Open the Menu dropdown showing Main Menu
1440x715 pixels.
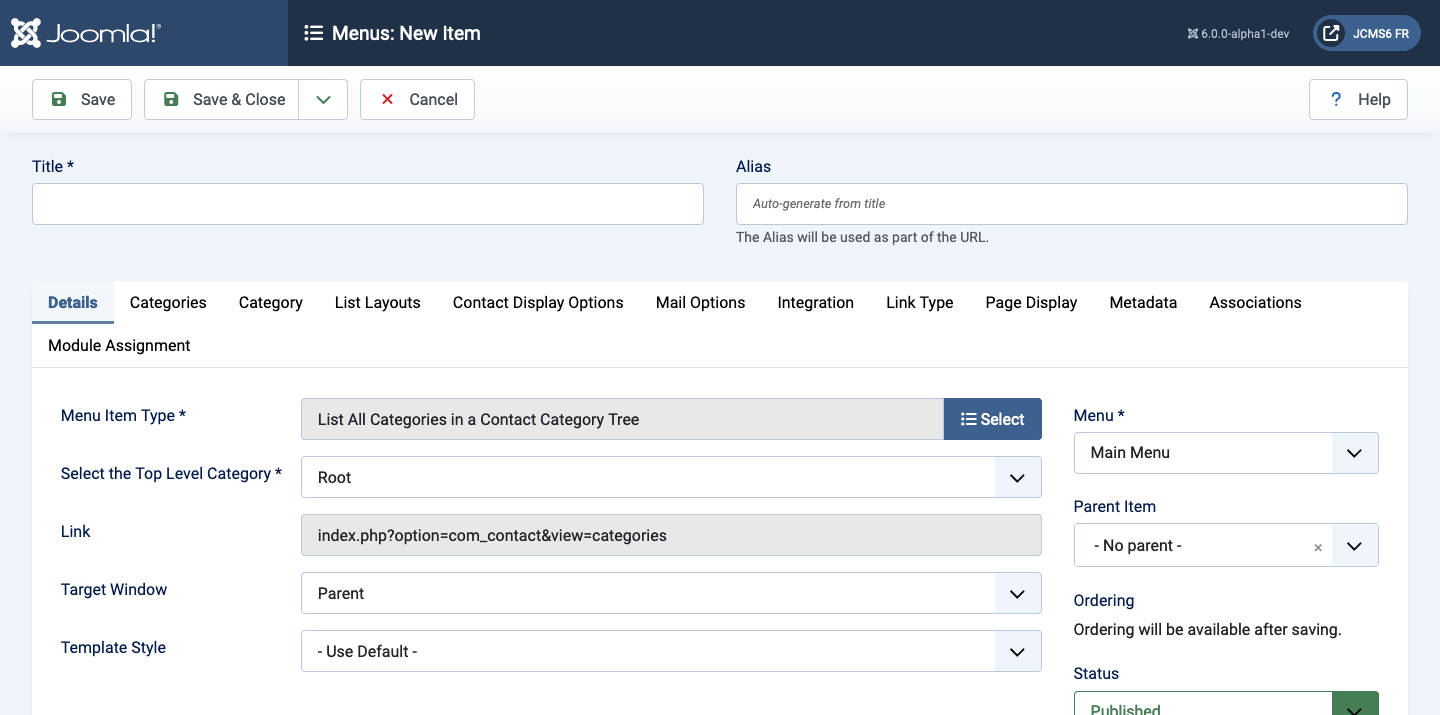pos(1226,452)
